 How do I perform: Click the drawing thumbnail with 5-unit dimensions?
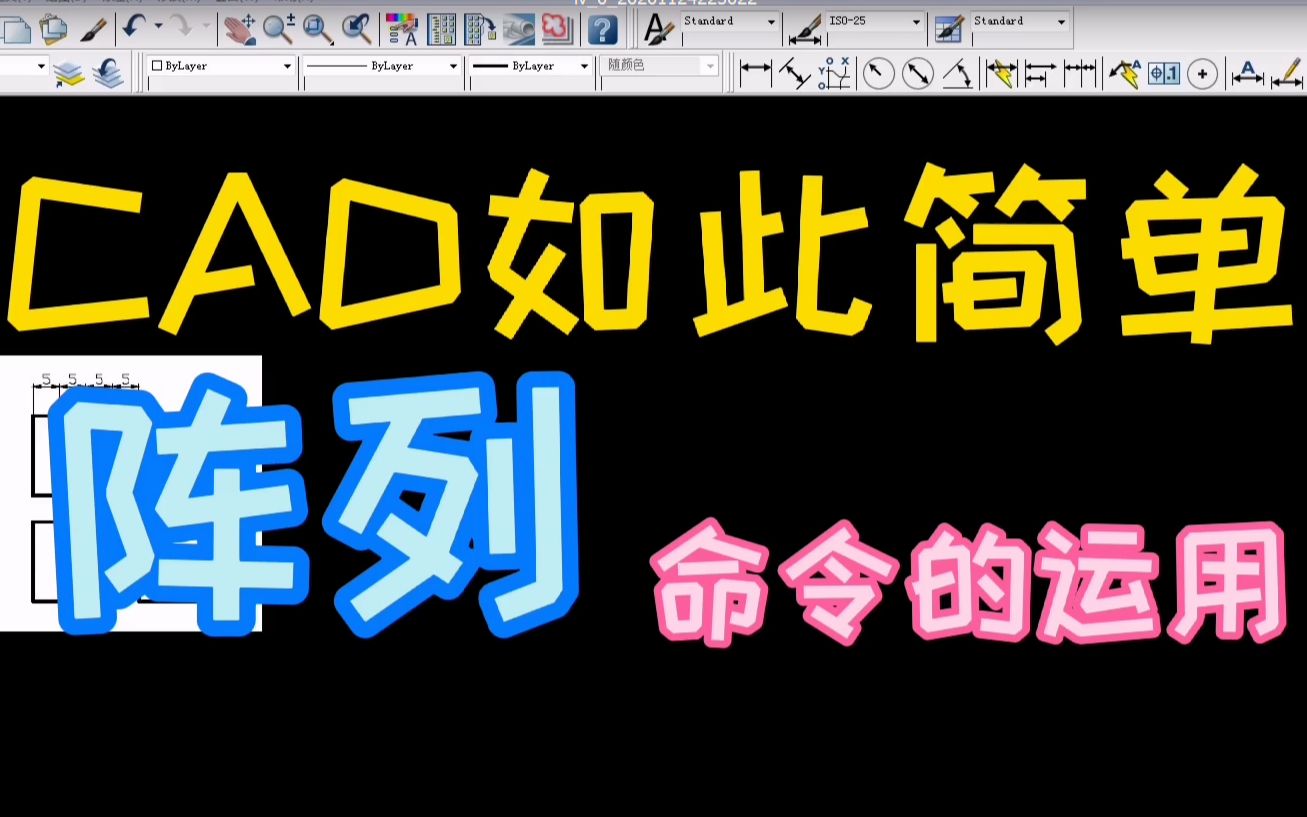pos(131,493)
